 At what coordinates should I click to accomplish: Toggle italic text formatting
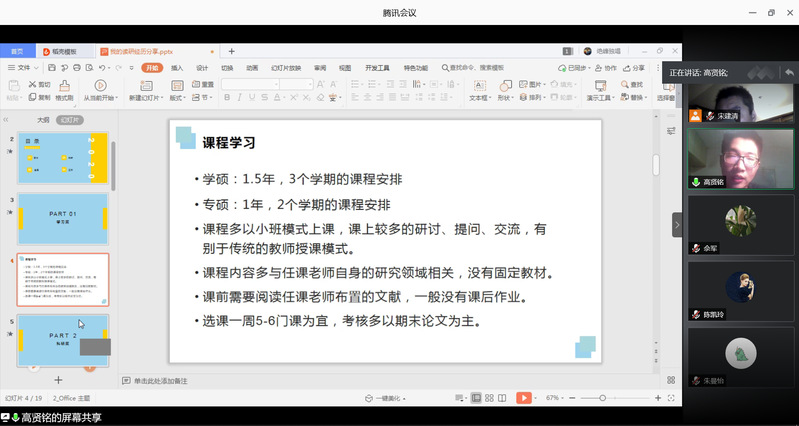(x=240, y=98)
